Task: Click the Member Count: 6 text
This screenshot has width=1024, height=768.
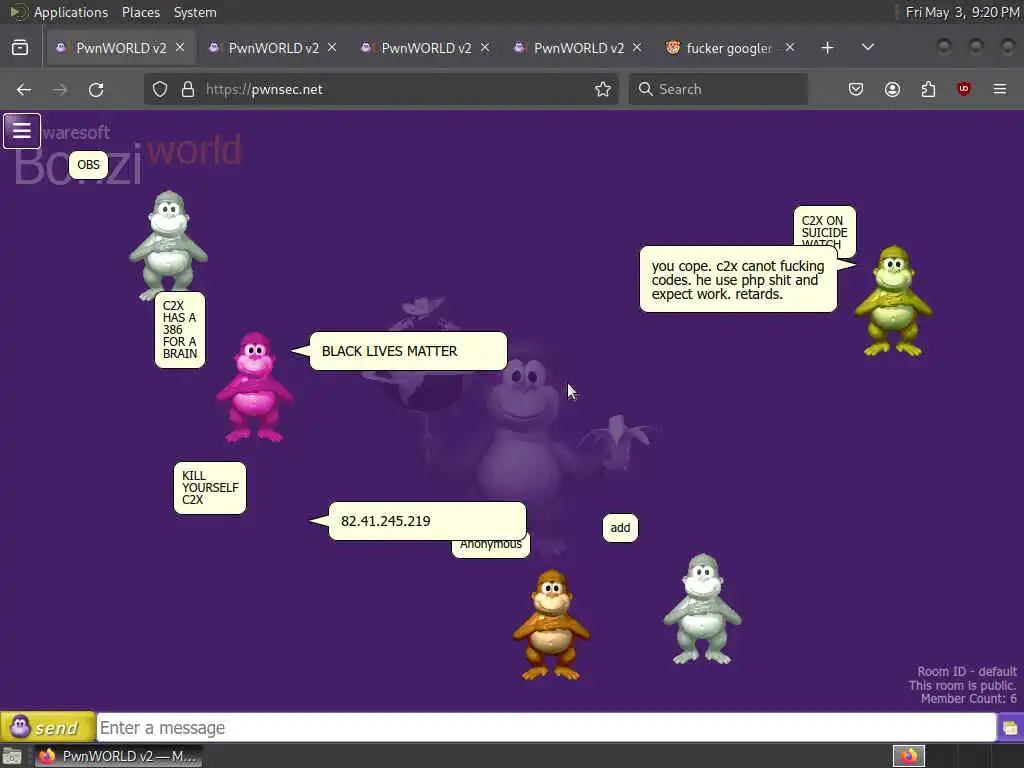Action: coord(968,699)
